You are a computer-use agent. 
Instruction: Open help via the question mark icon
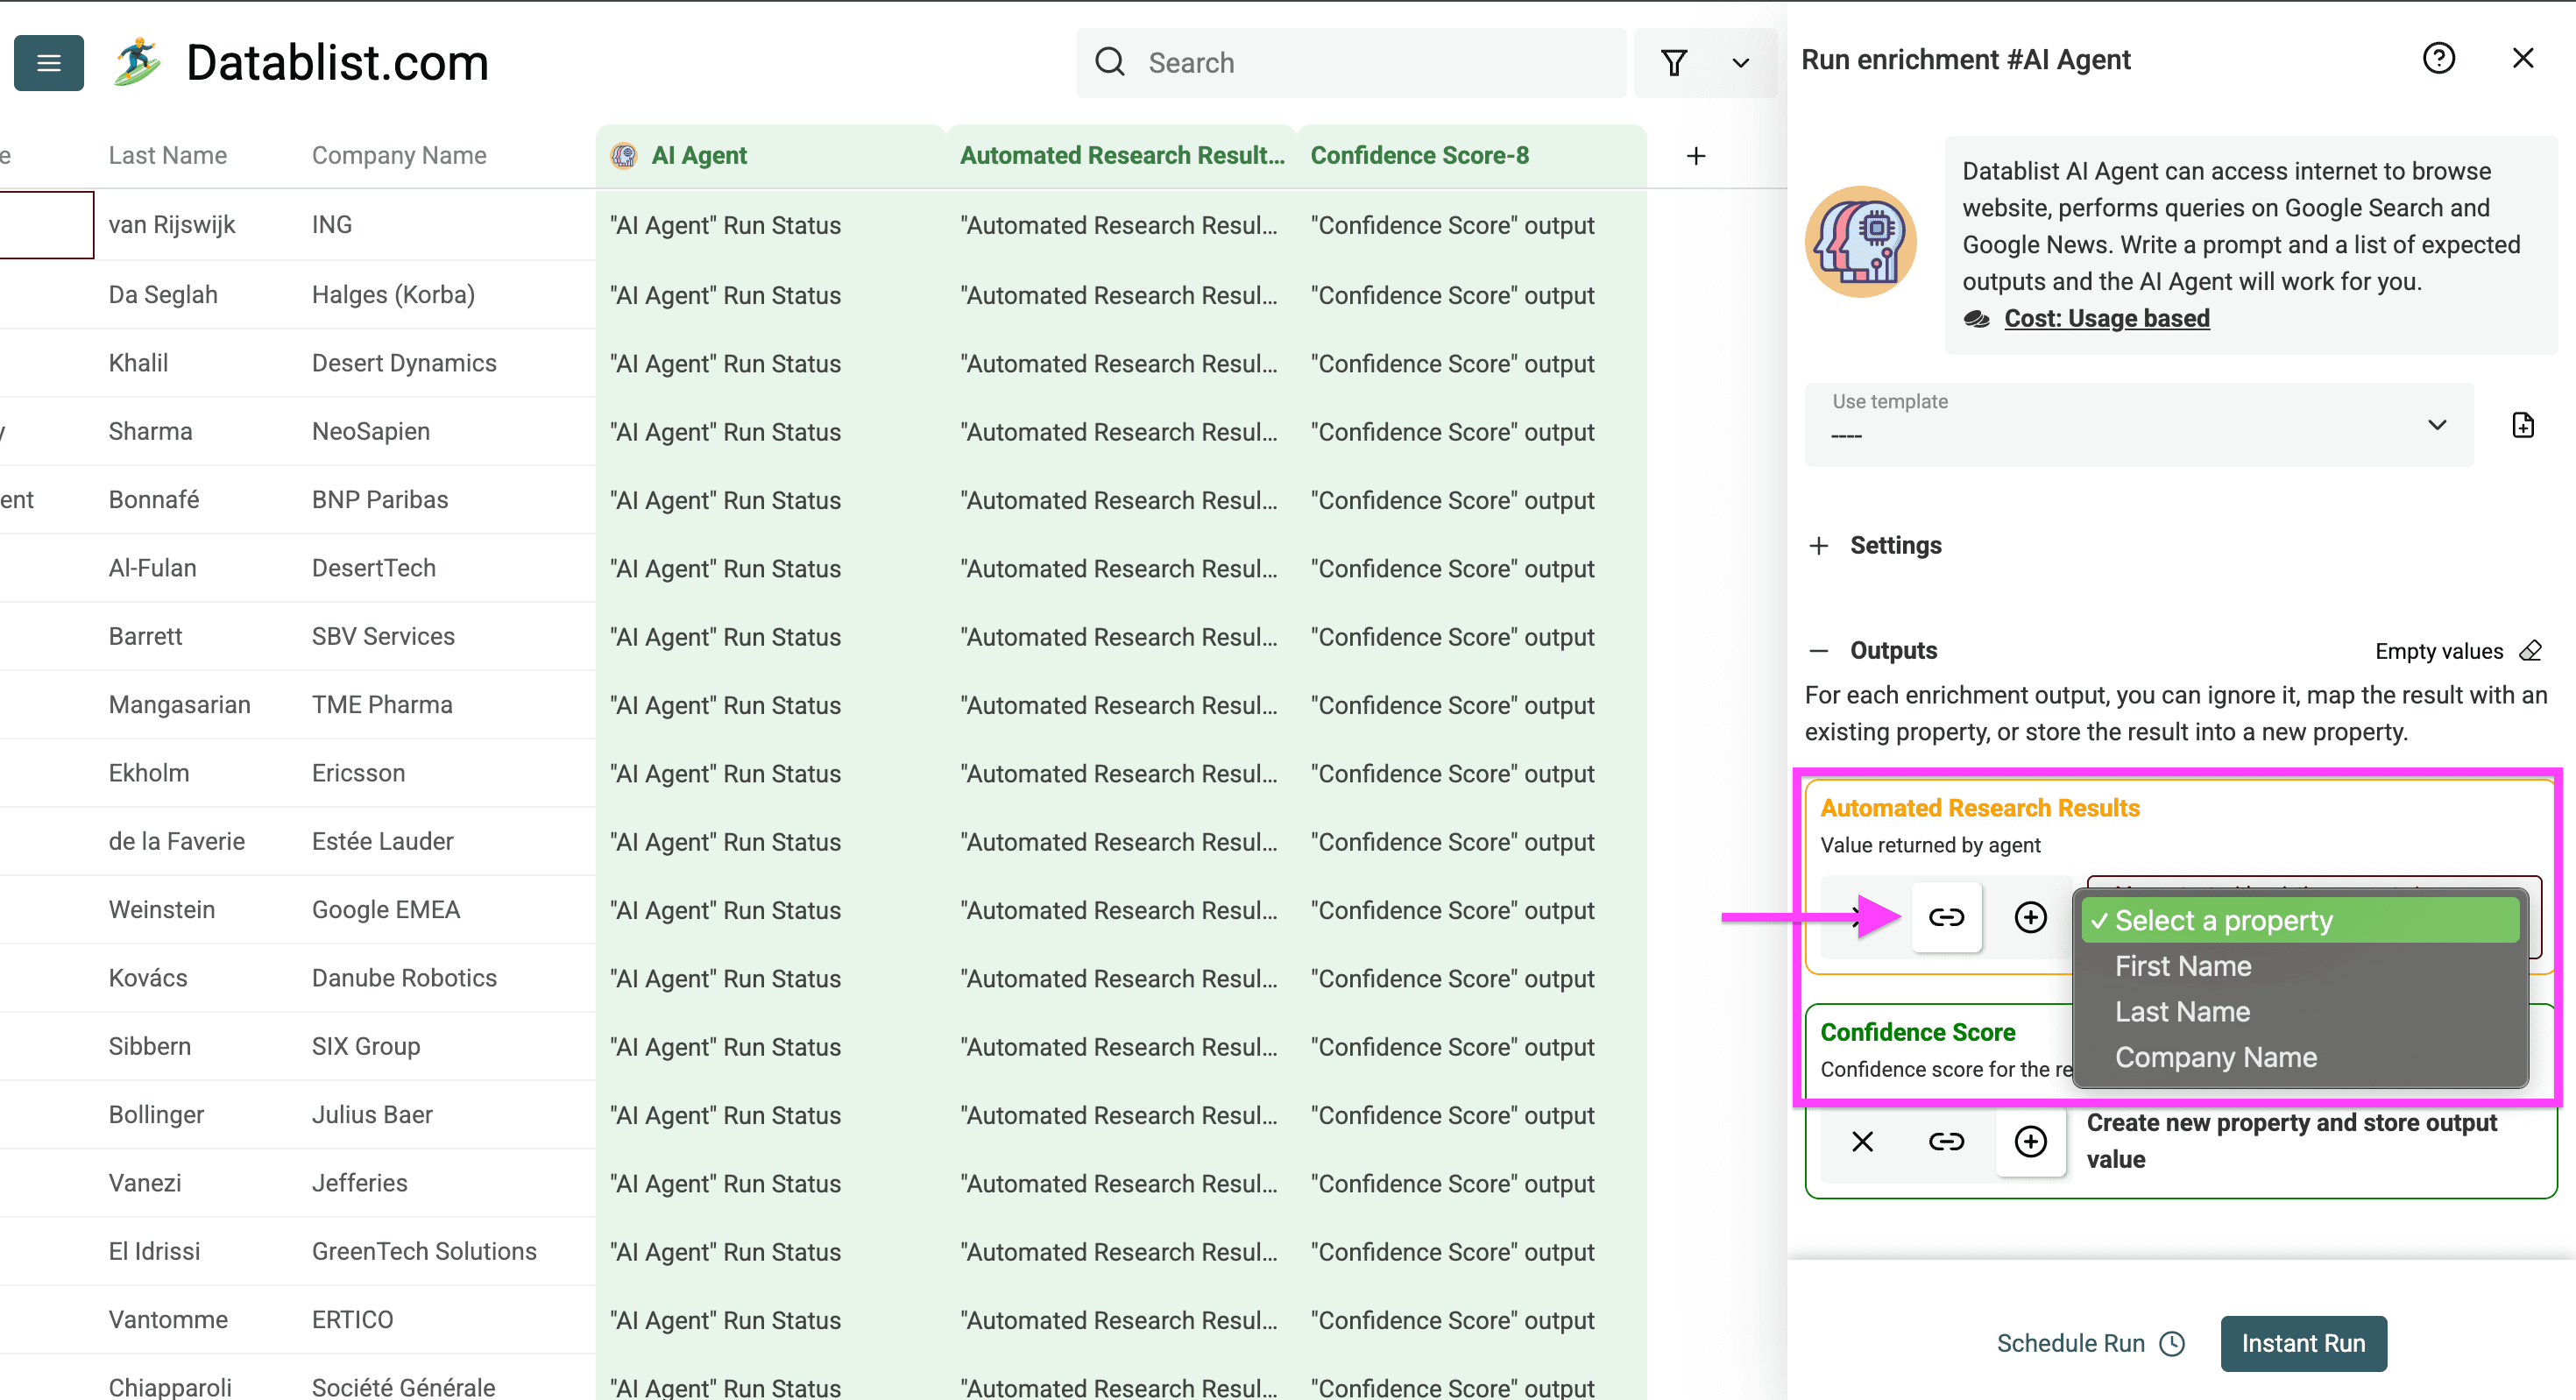tap(2439, 58)
